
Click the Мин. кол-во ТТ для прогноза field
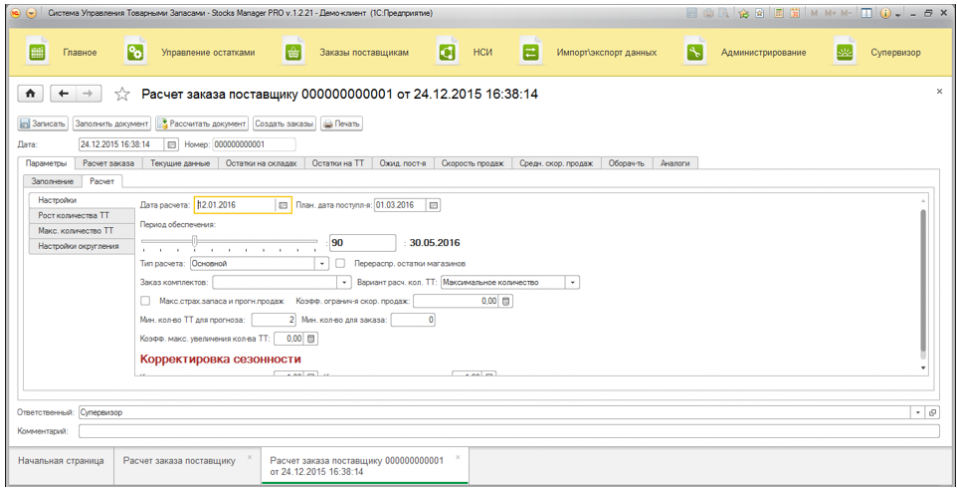pos(274,320)
